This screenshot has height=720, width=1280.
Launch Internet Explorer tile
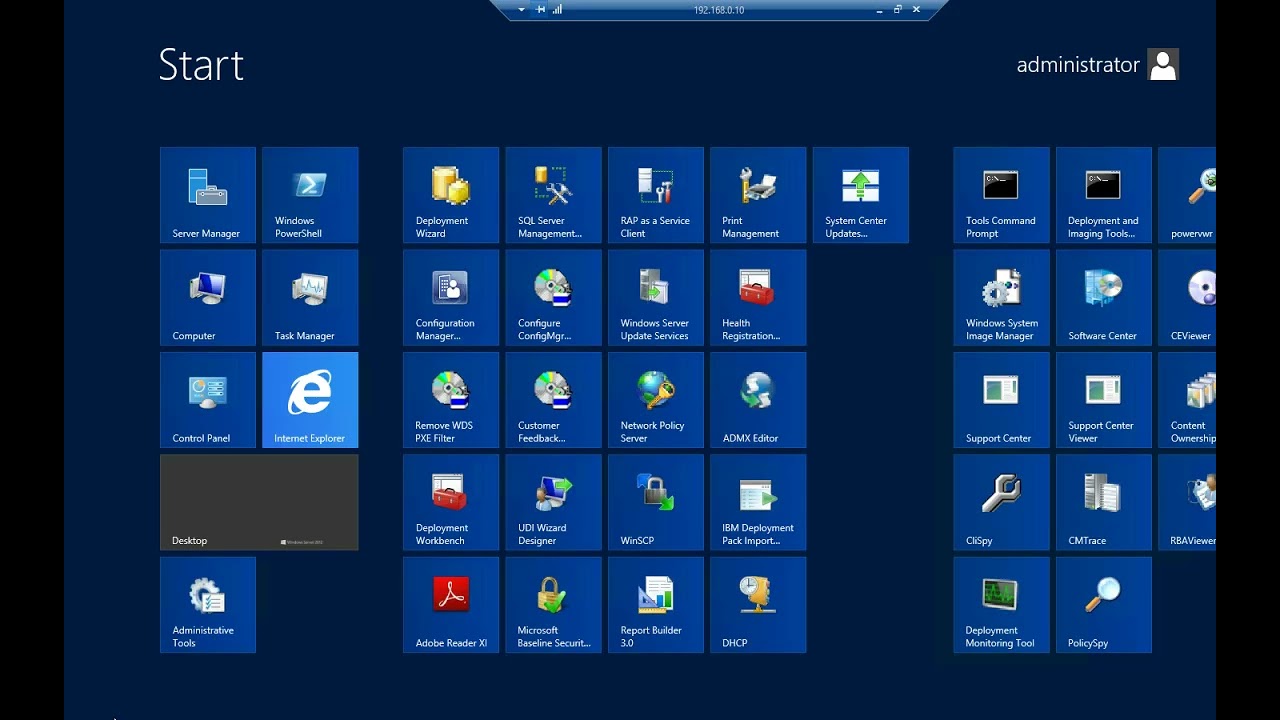point(310,400)
